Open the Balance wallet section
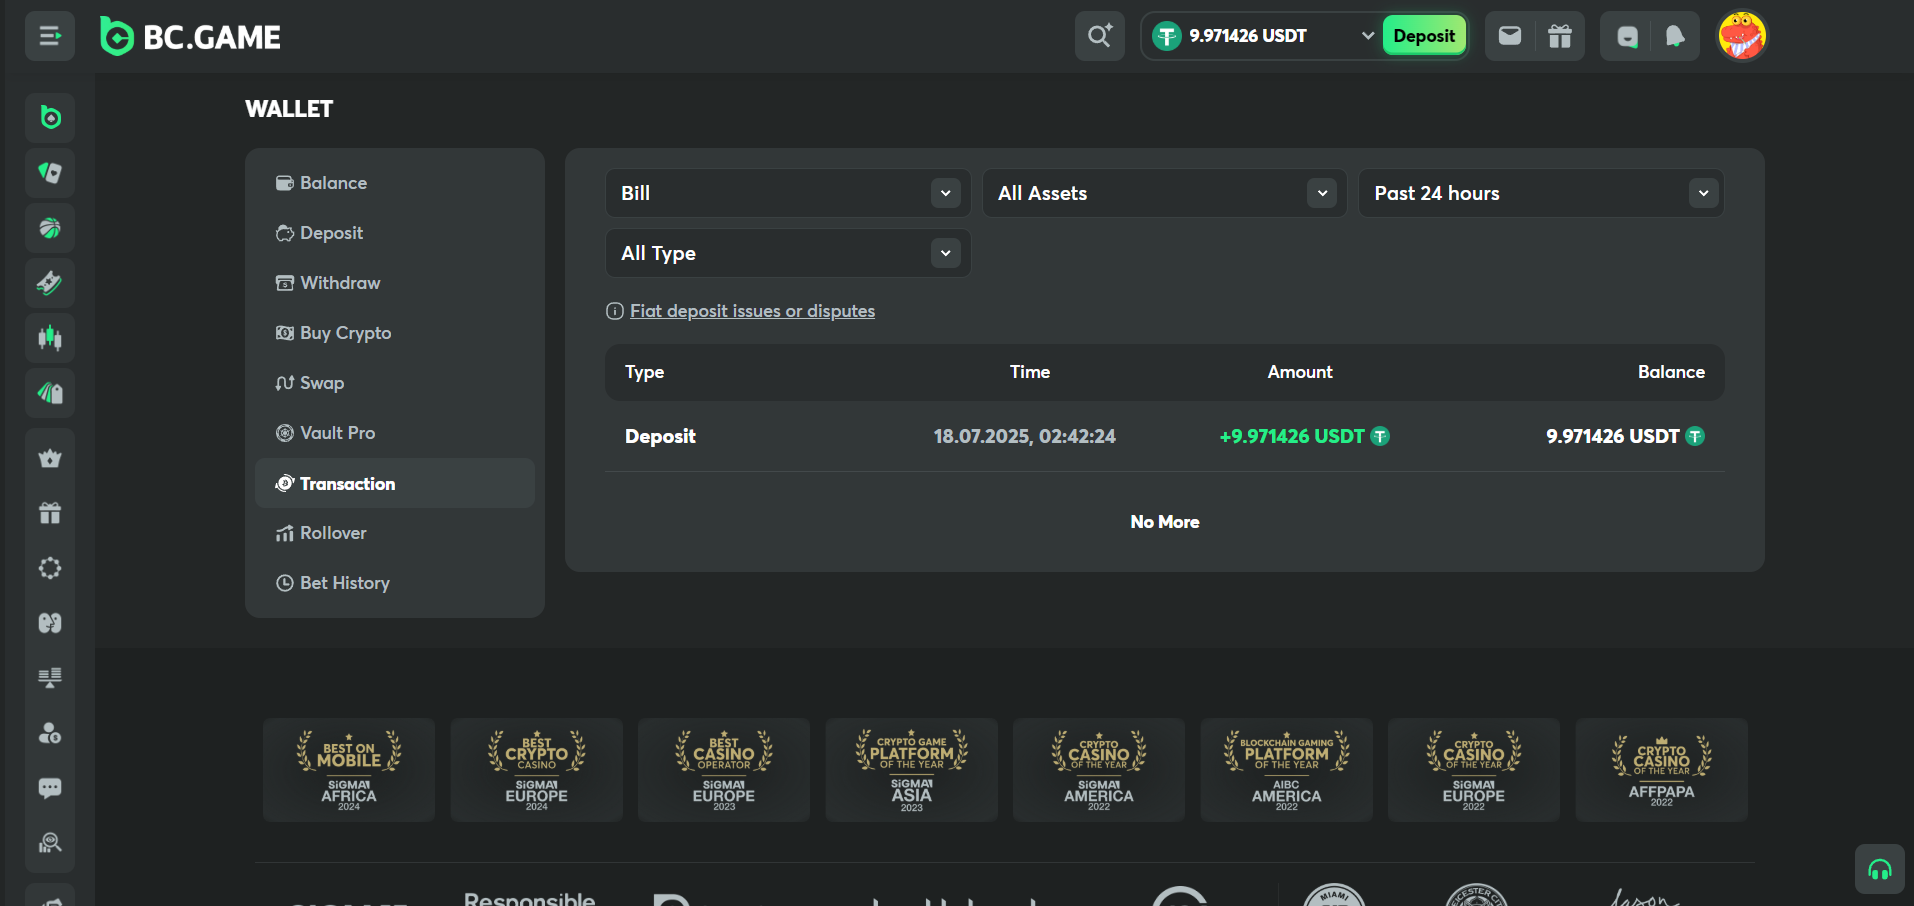The width and height of the screenshot is (1914, 906). [395, 183]
